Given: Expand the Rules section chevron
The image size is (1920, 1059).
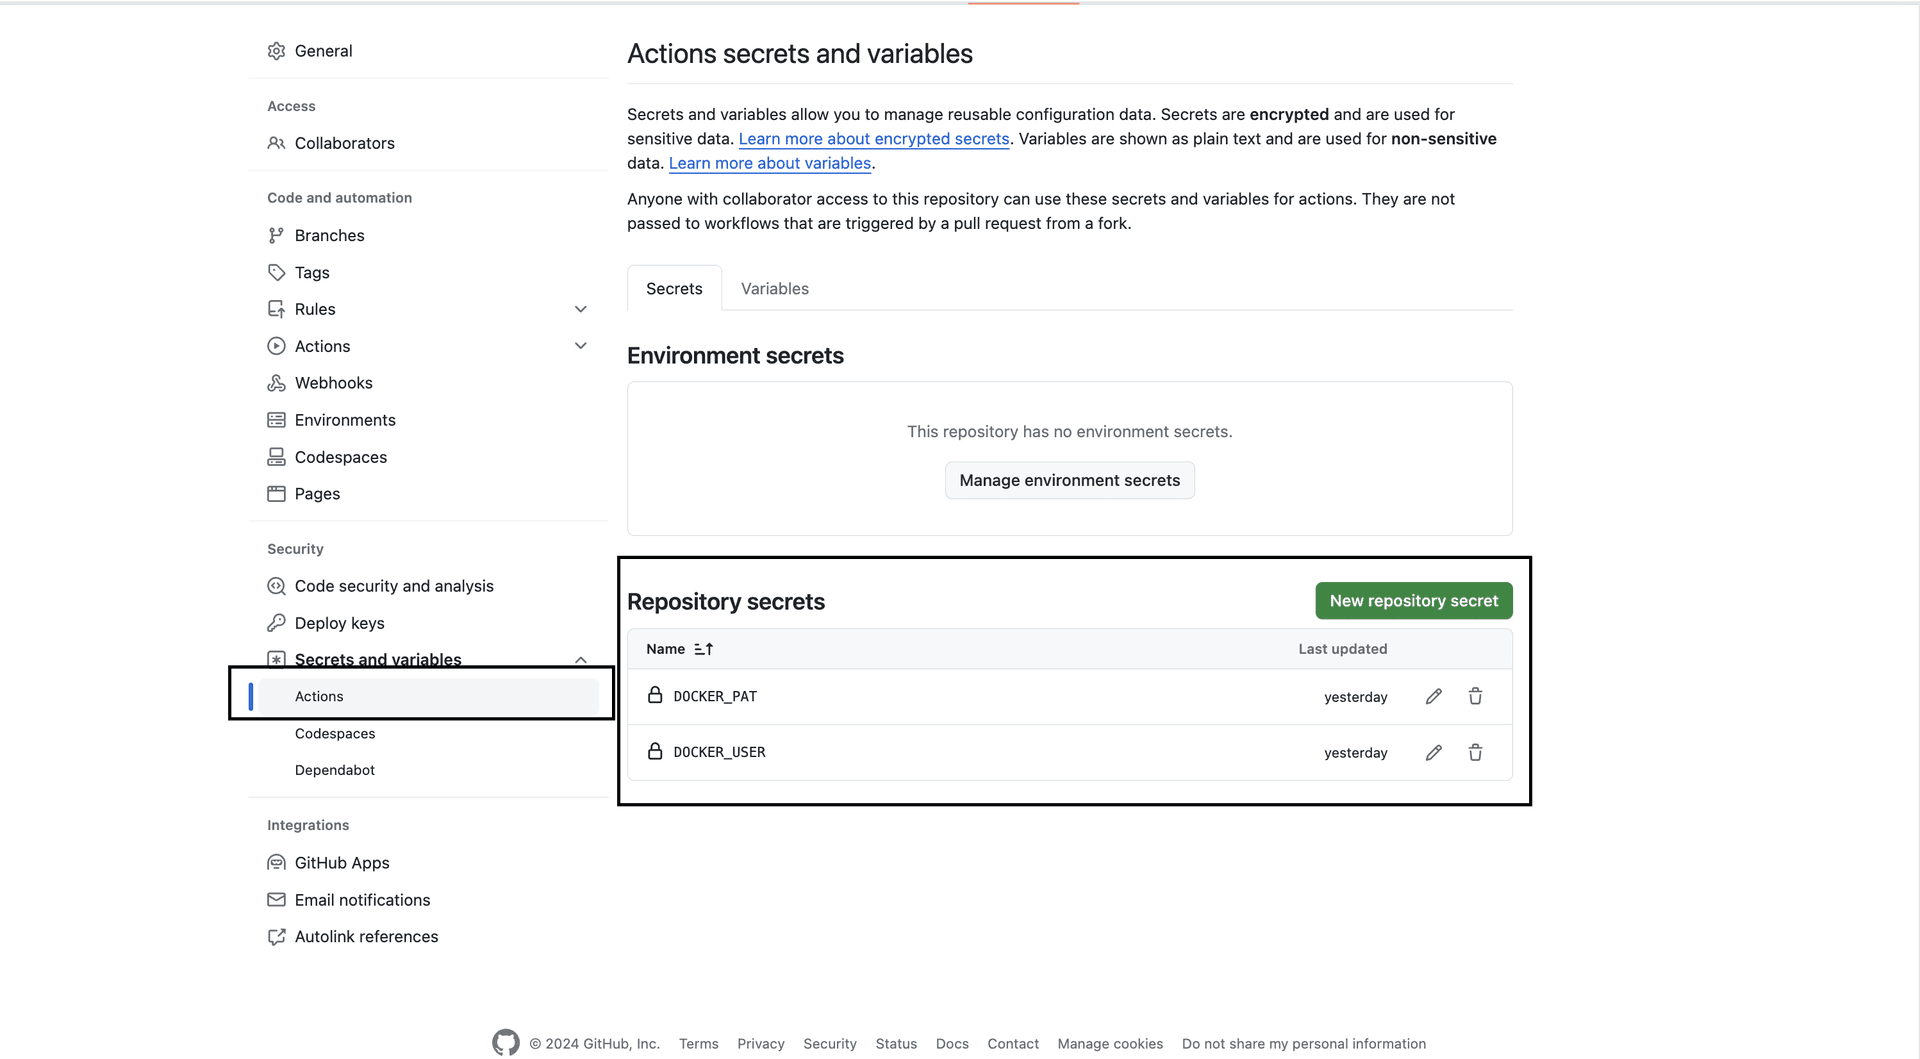Looking at the screenshot, I should 580,309.
